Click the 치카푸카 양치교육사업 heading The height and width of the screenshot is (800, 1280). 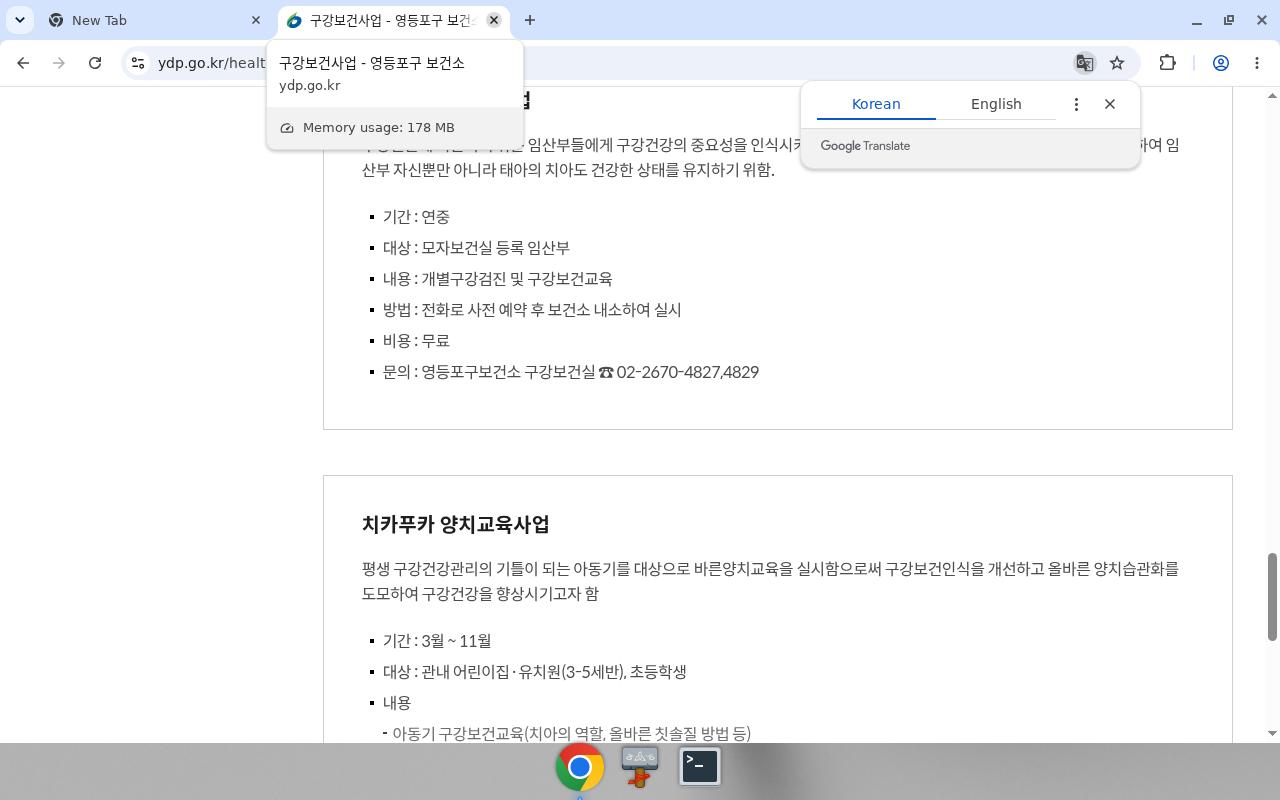click(456, 525)
